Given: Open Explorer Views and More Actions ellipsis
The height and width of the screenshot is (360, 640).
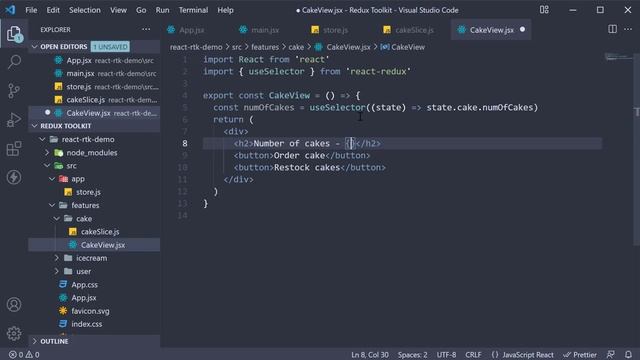Looking at the screenshot, I should (x=146, y=29).
